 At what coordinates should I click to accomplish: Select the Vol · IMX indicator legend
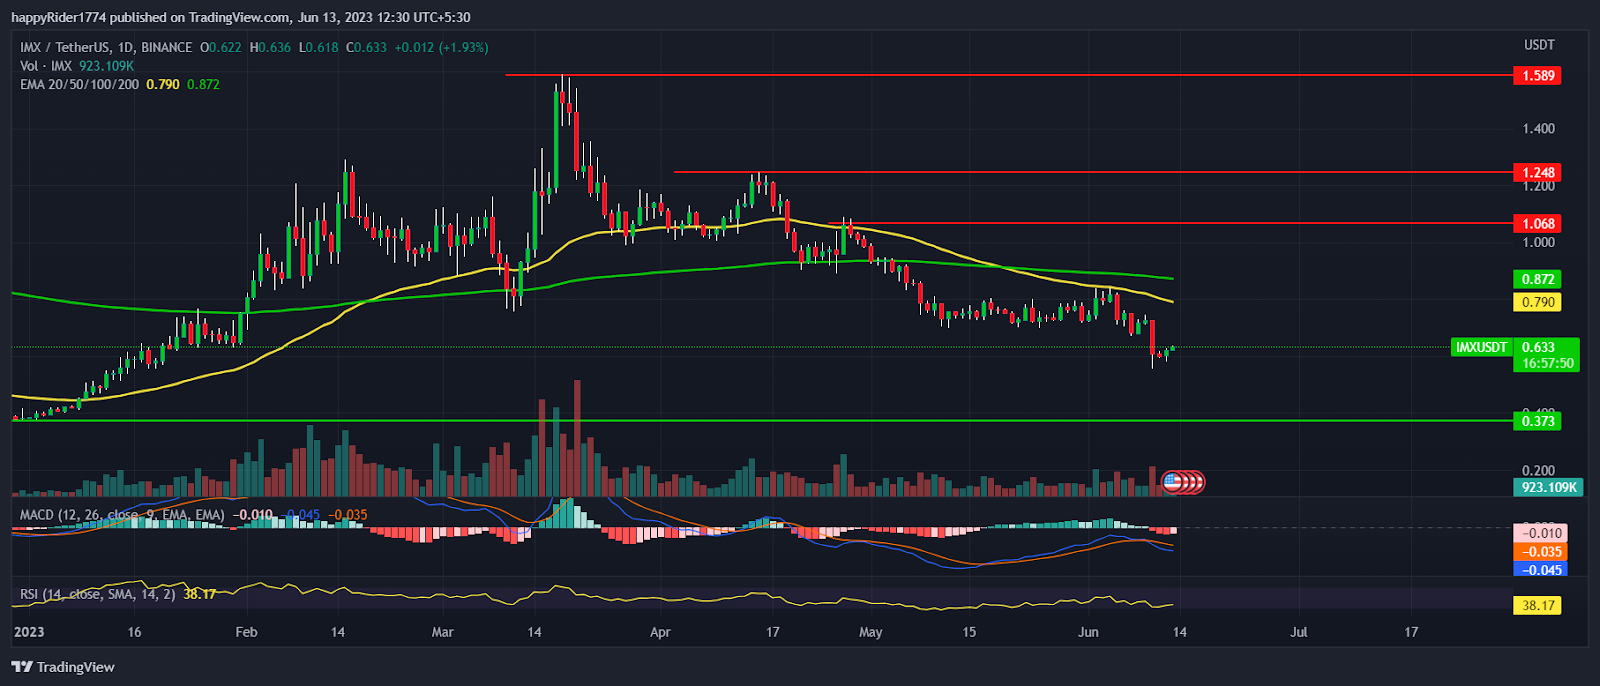(77, 66)
